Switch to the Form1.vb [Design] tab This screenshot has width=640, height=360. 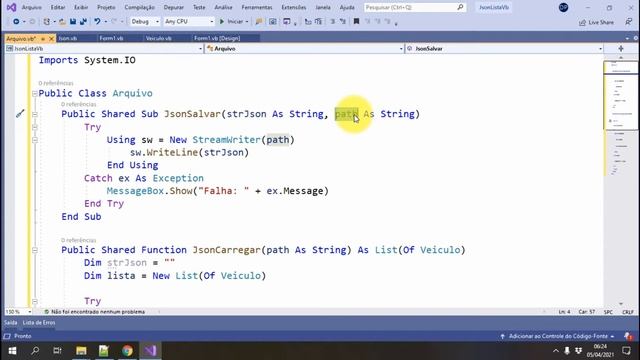(x=217, y=38)
